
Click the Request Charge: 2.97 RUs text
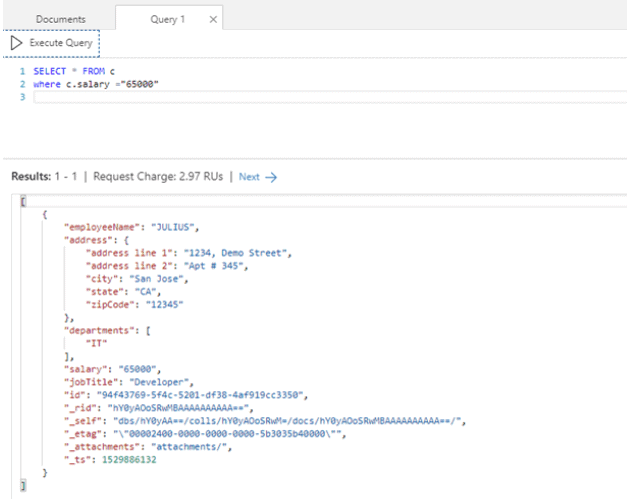click(158, 176)
